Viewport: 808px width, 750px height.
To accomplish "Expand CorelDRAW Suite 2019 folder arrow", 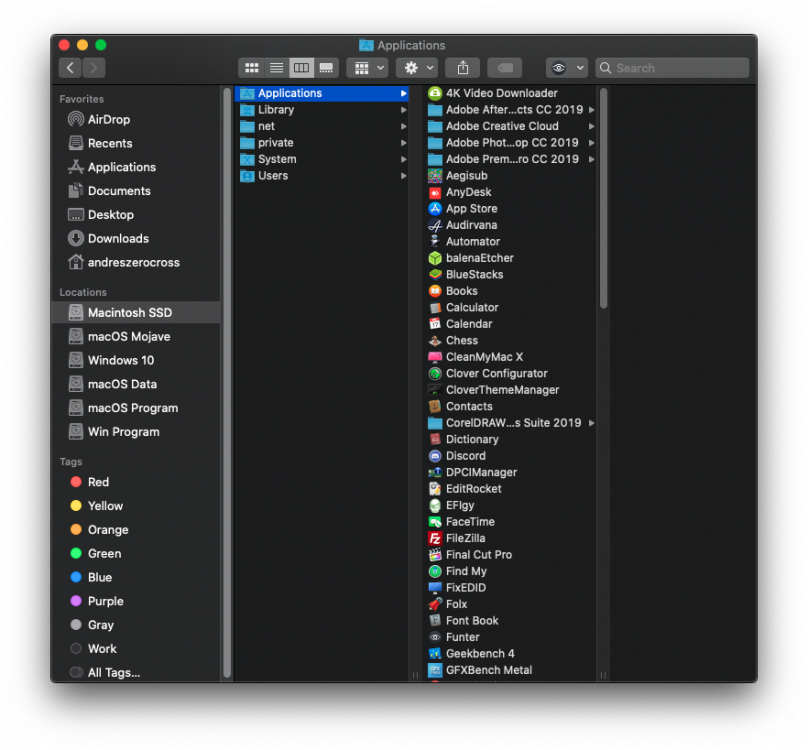I will coord(592,423).
